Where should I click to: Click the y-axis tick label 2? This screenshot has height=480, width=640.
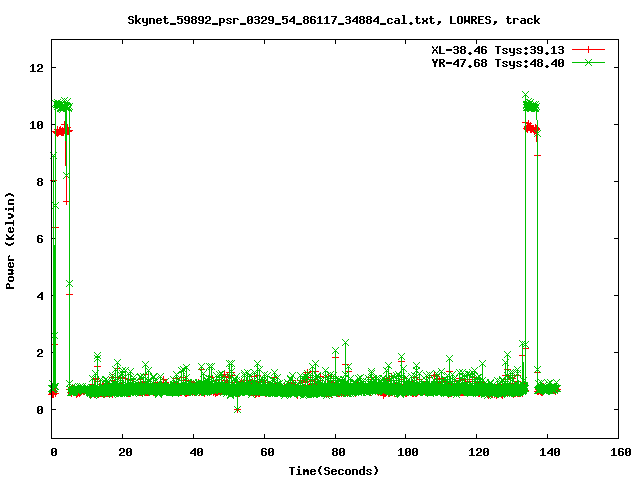click(40, 353)
